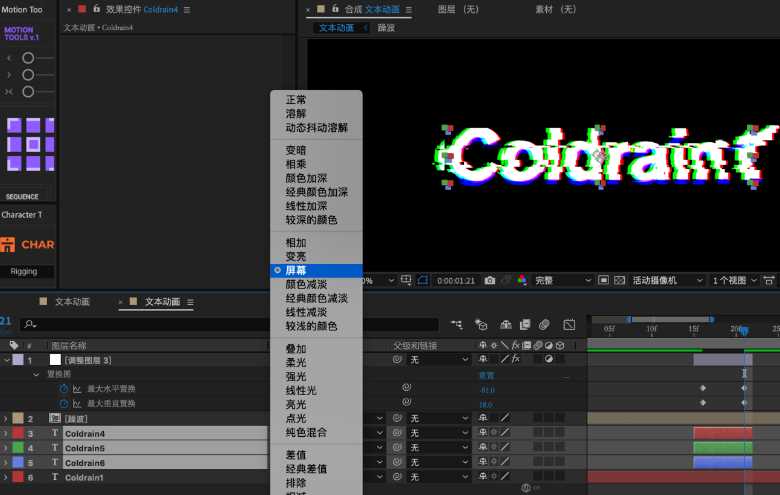This screenshot has width=780, height=495.
Task: Click the hide shy layers icon
Action: (506, 325)
